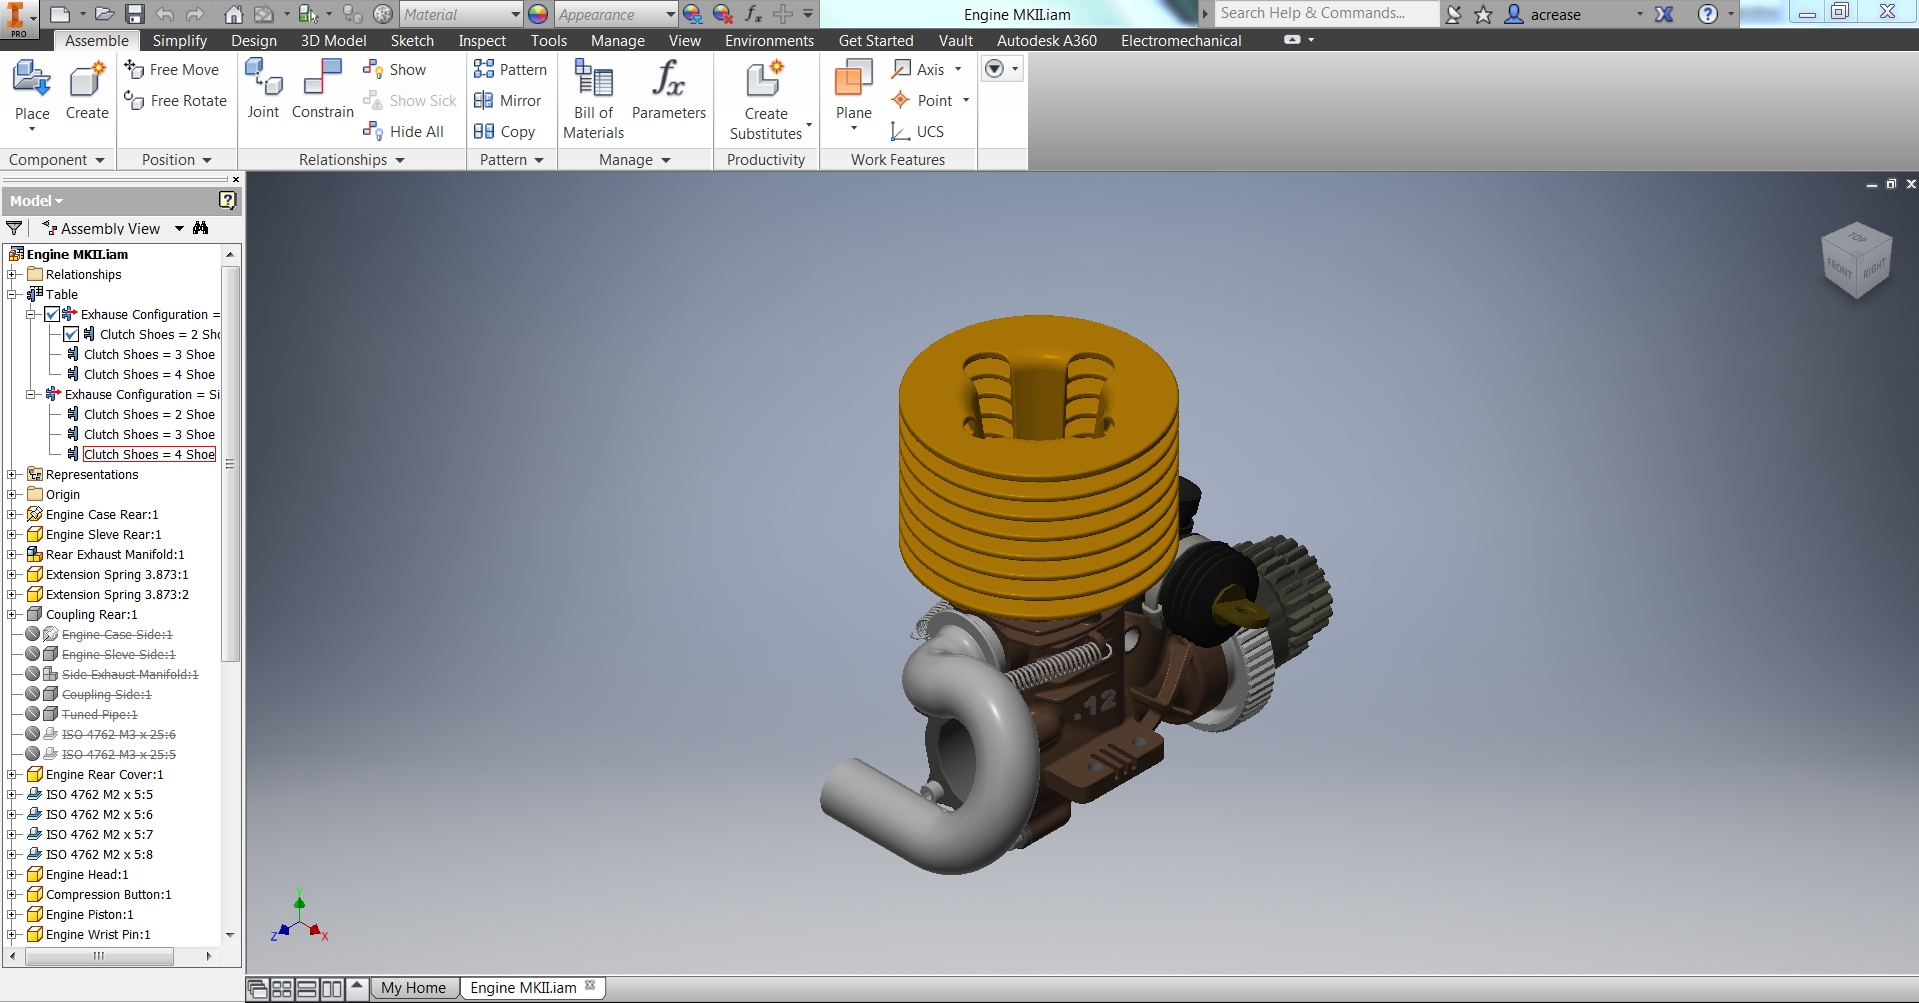Click the Appearance color sphere swatch
The width and height of the screenshot is (1919, 1003).
pyautogui.click(x=538, y=14)
